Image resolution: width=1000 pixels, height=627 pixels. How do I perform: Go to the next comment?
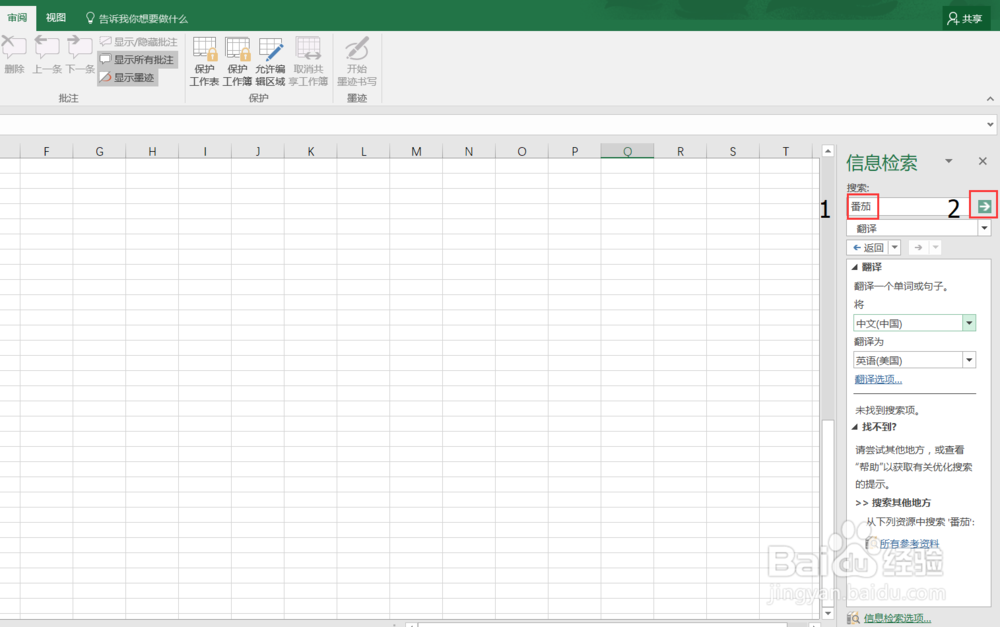tap(80, 55)
